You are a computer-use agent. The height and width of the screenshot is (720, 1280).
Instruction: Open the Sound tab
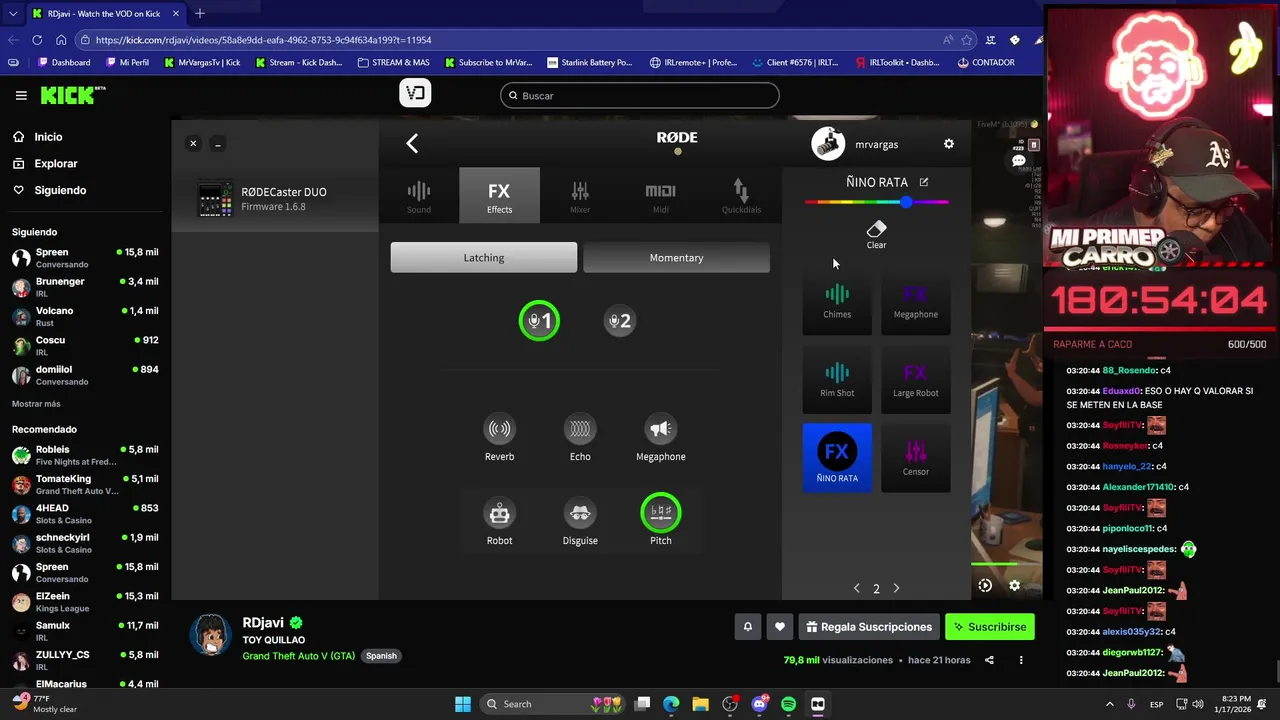point(419,196)
